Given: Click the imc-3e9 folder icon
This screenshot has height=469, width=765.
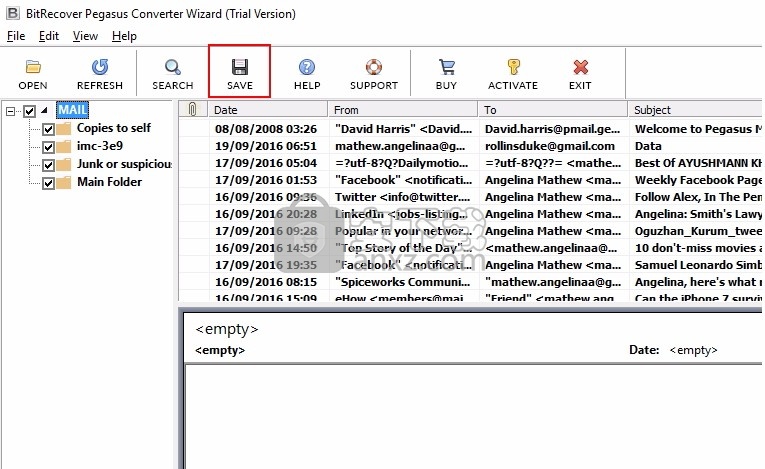Looking at the screenshot, I should 63,146.
